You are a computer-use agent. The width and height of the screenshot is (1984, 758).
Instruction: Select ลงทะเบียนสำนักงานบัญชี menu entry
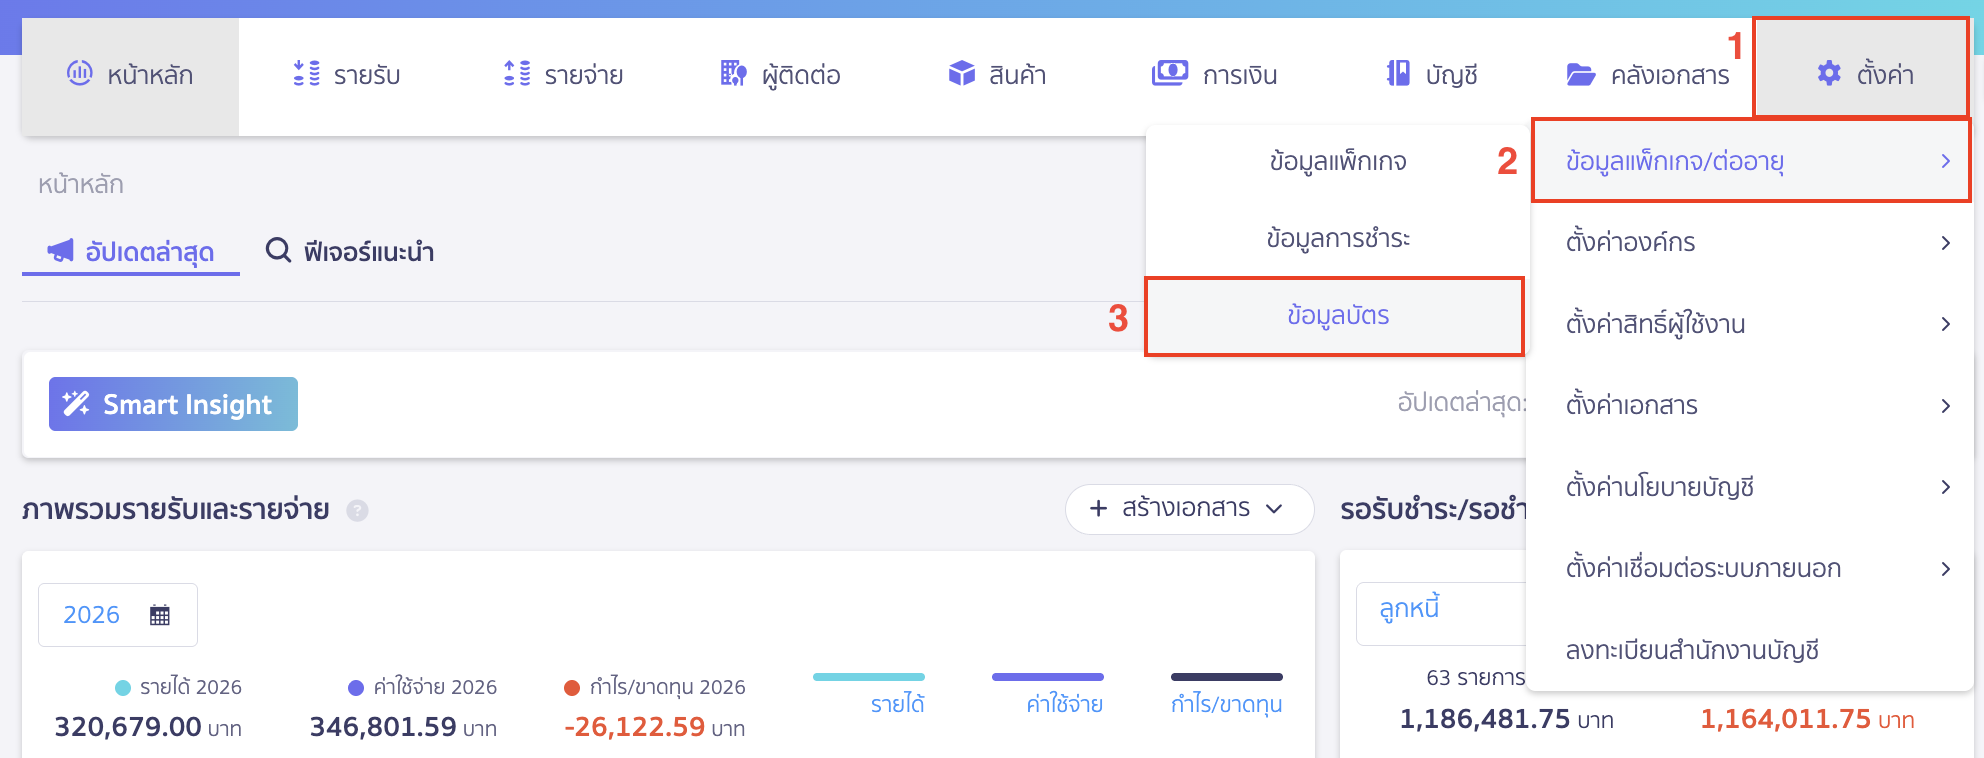coord(1751,650)
